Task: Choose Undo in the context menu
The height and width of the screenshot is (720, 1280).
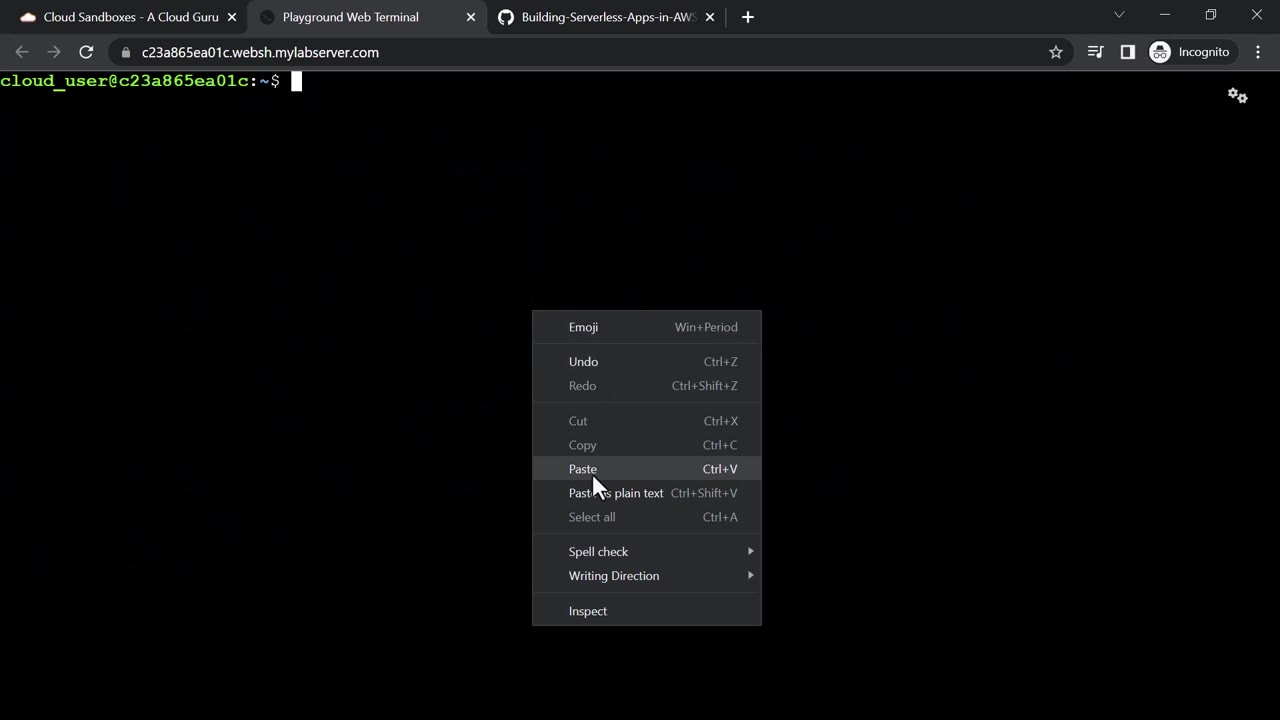Action: (647, 362)
